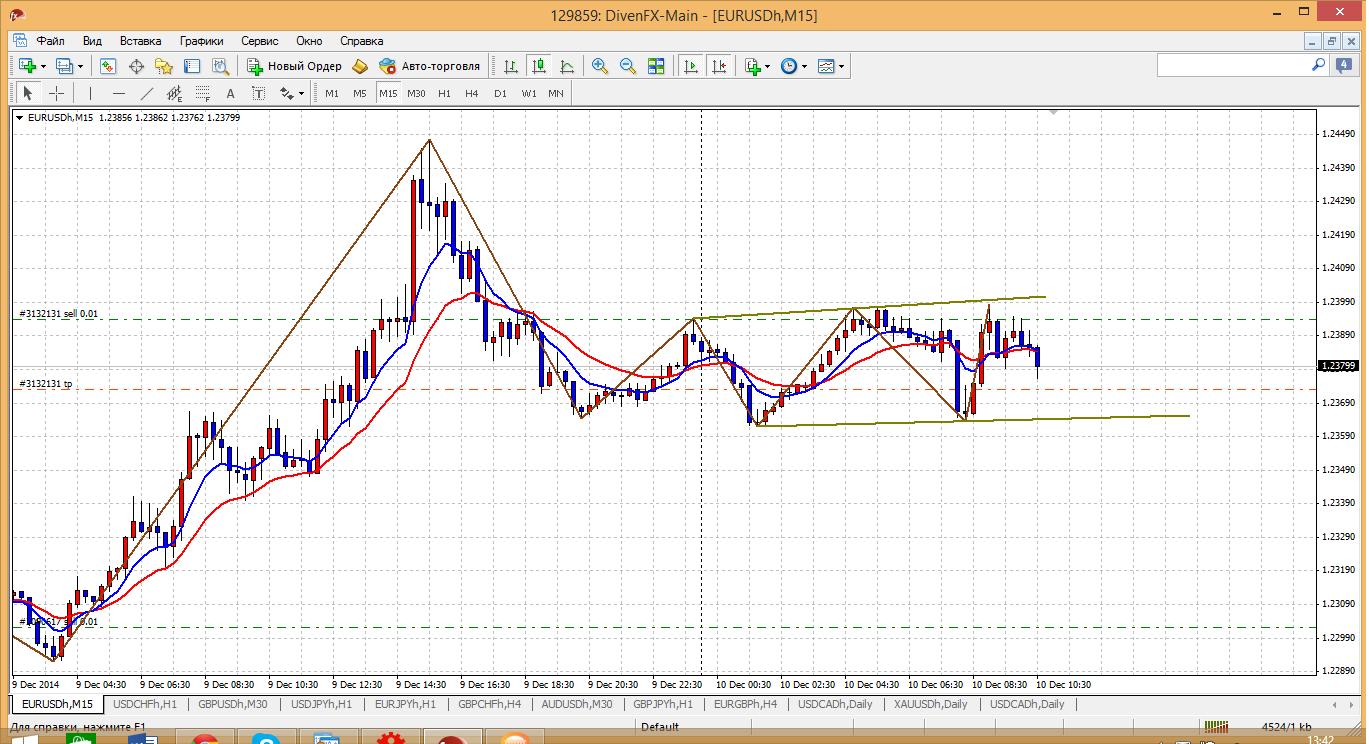Image resolution: width=1369 pixels, height=744 pixels.
Task: Tile chart windows using the grid icon
Action: click(656, 66)
